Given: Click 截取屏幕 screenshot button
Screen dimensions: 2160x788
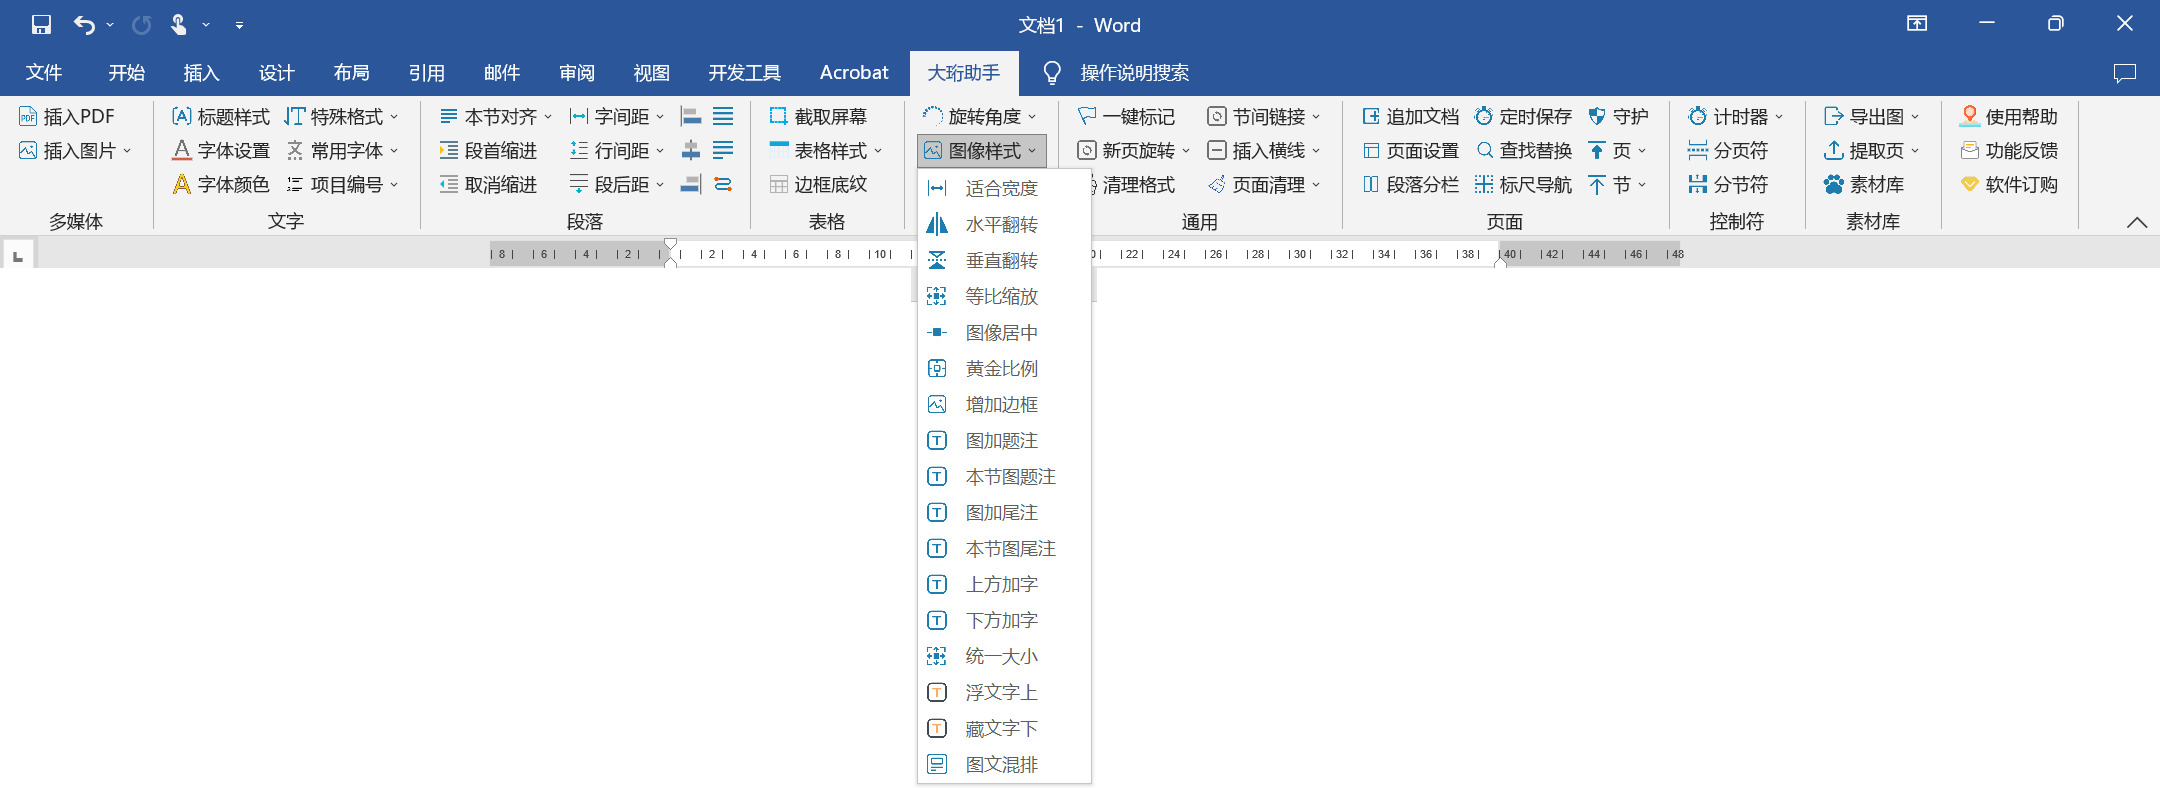Looking at the screenshot, I should tap(818, 117).
